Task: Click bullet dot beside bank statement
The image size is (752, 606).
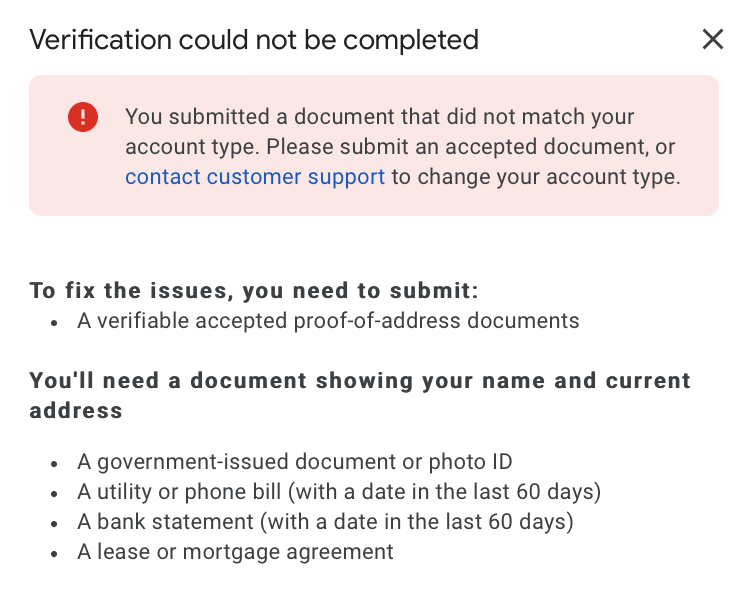Action: click(x=54, y=524)
